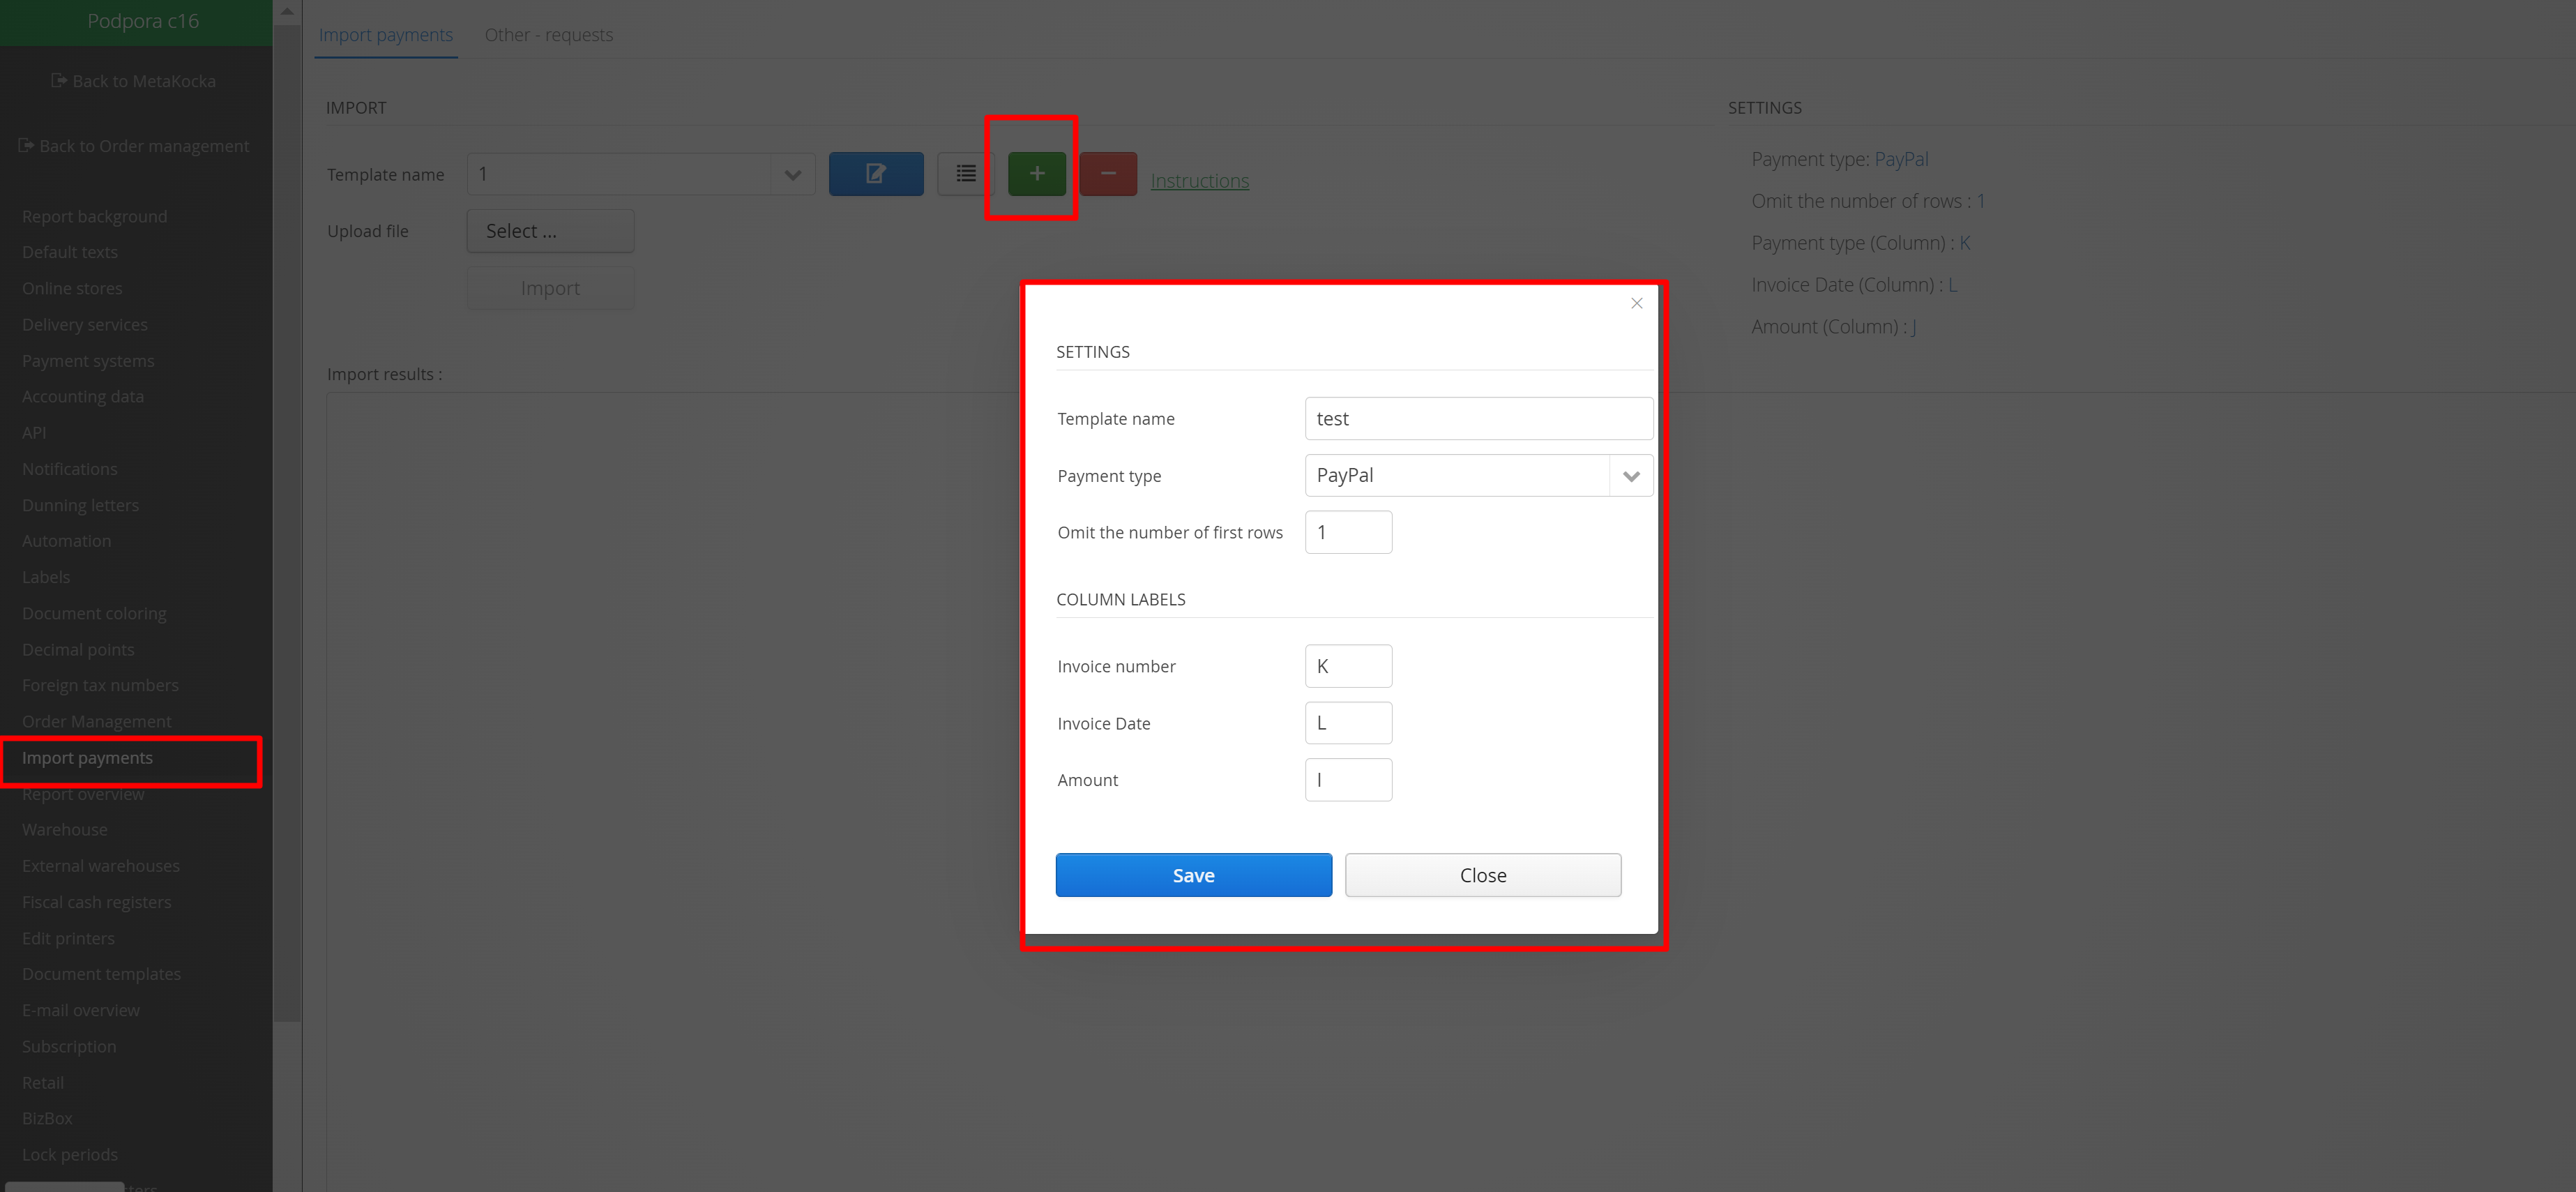Screen dimensions: 2576x1192
Task: Click the green plus add-template button
Action: [1036, 174]
